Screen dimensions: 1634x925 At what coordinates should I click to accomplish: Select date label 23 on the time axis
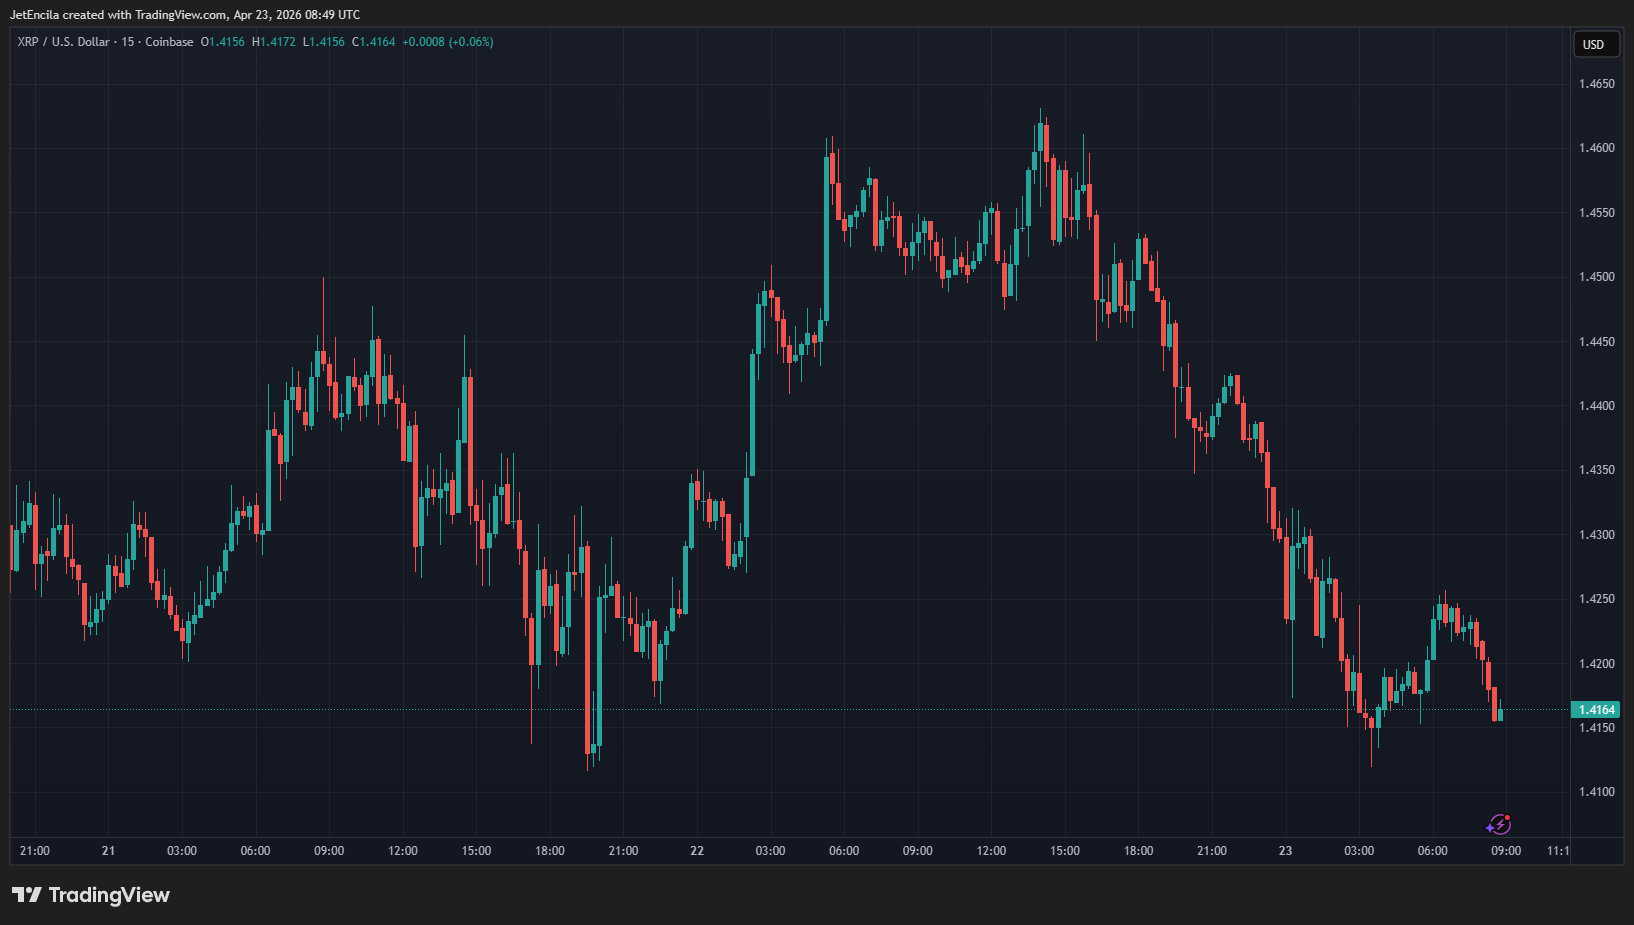pos(1285,851)
